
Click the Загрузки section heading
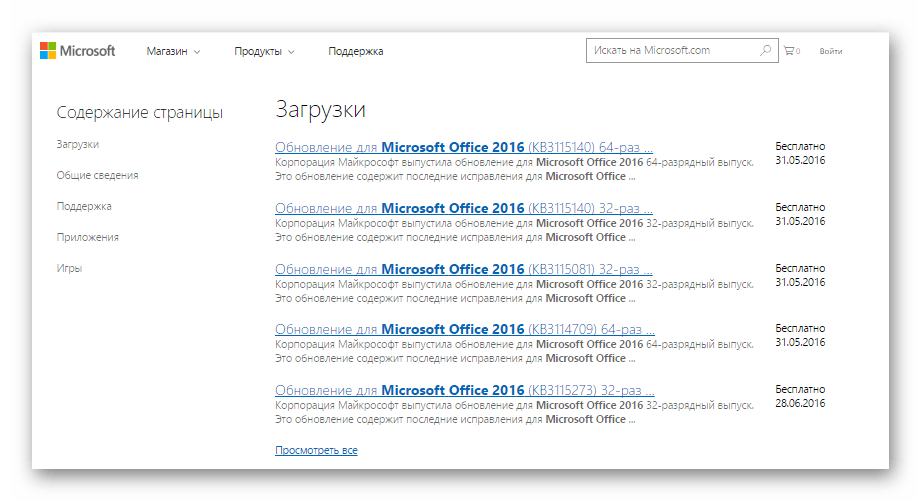coord(320,110)
